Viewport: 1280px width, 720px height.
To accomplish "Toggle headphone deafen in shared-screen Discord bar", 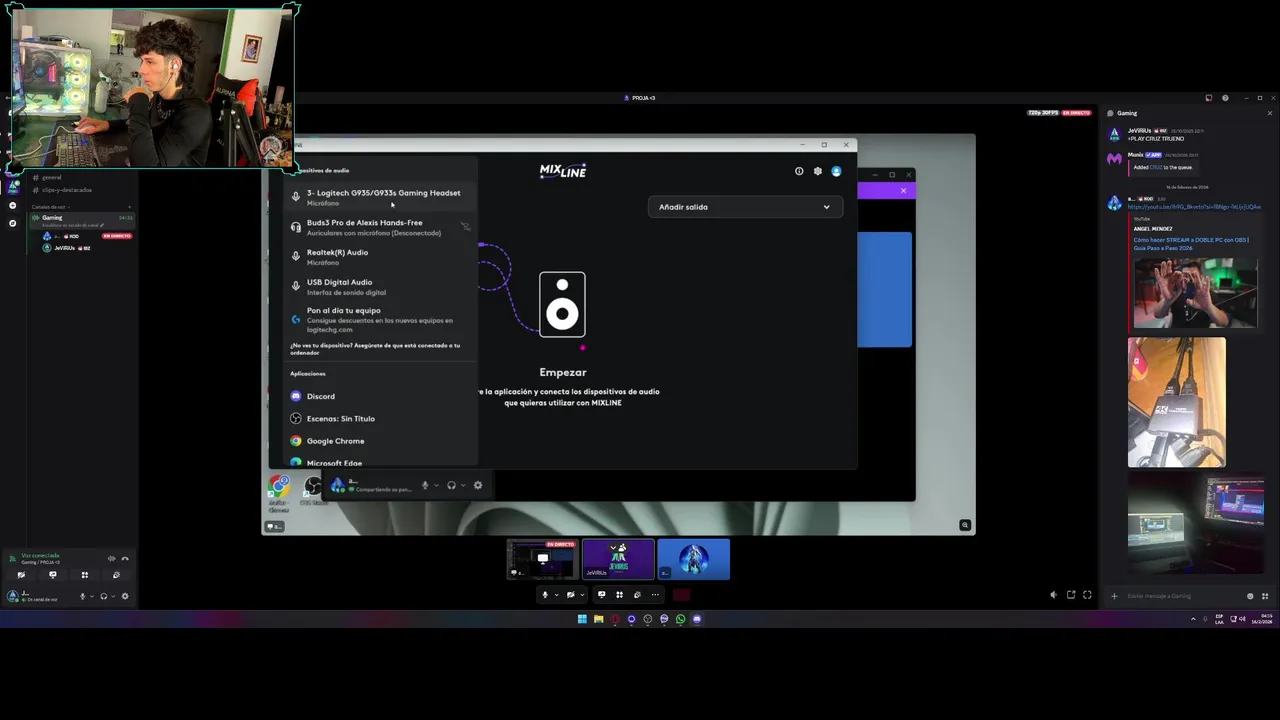I will [451, 485].
